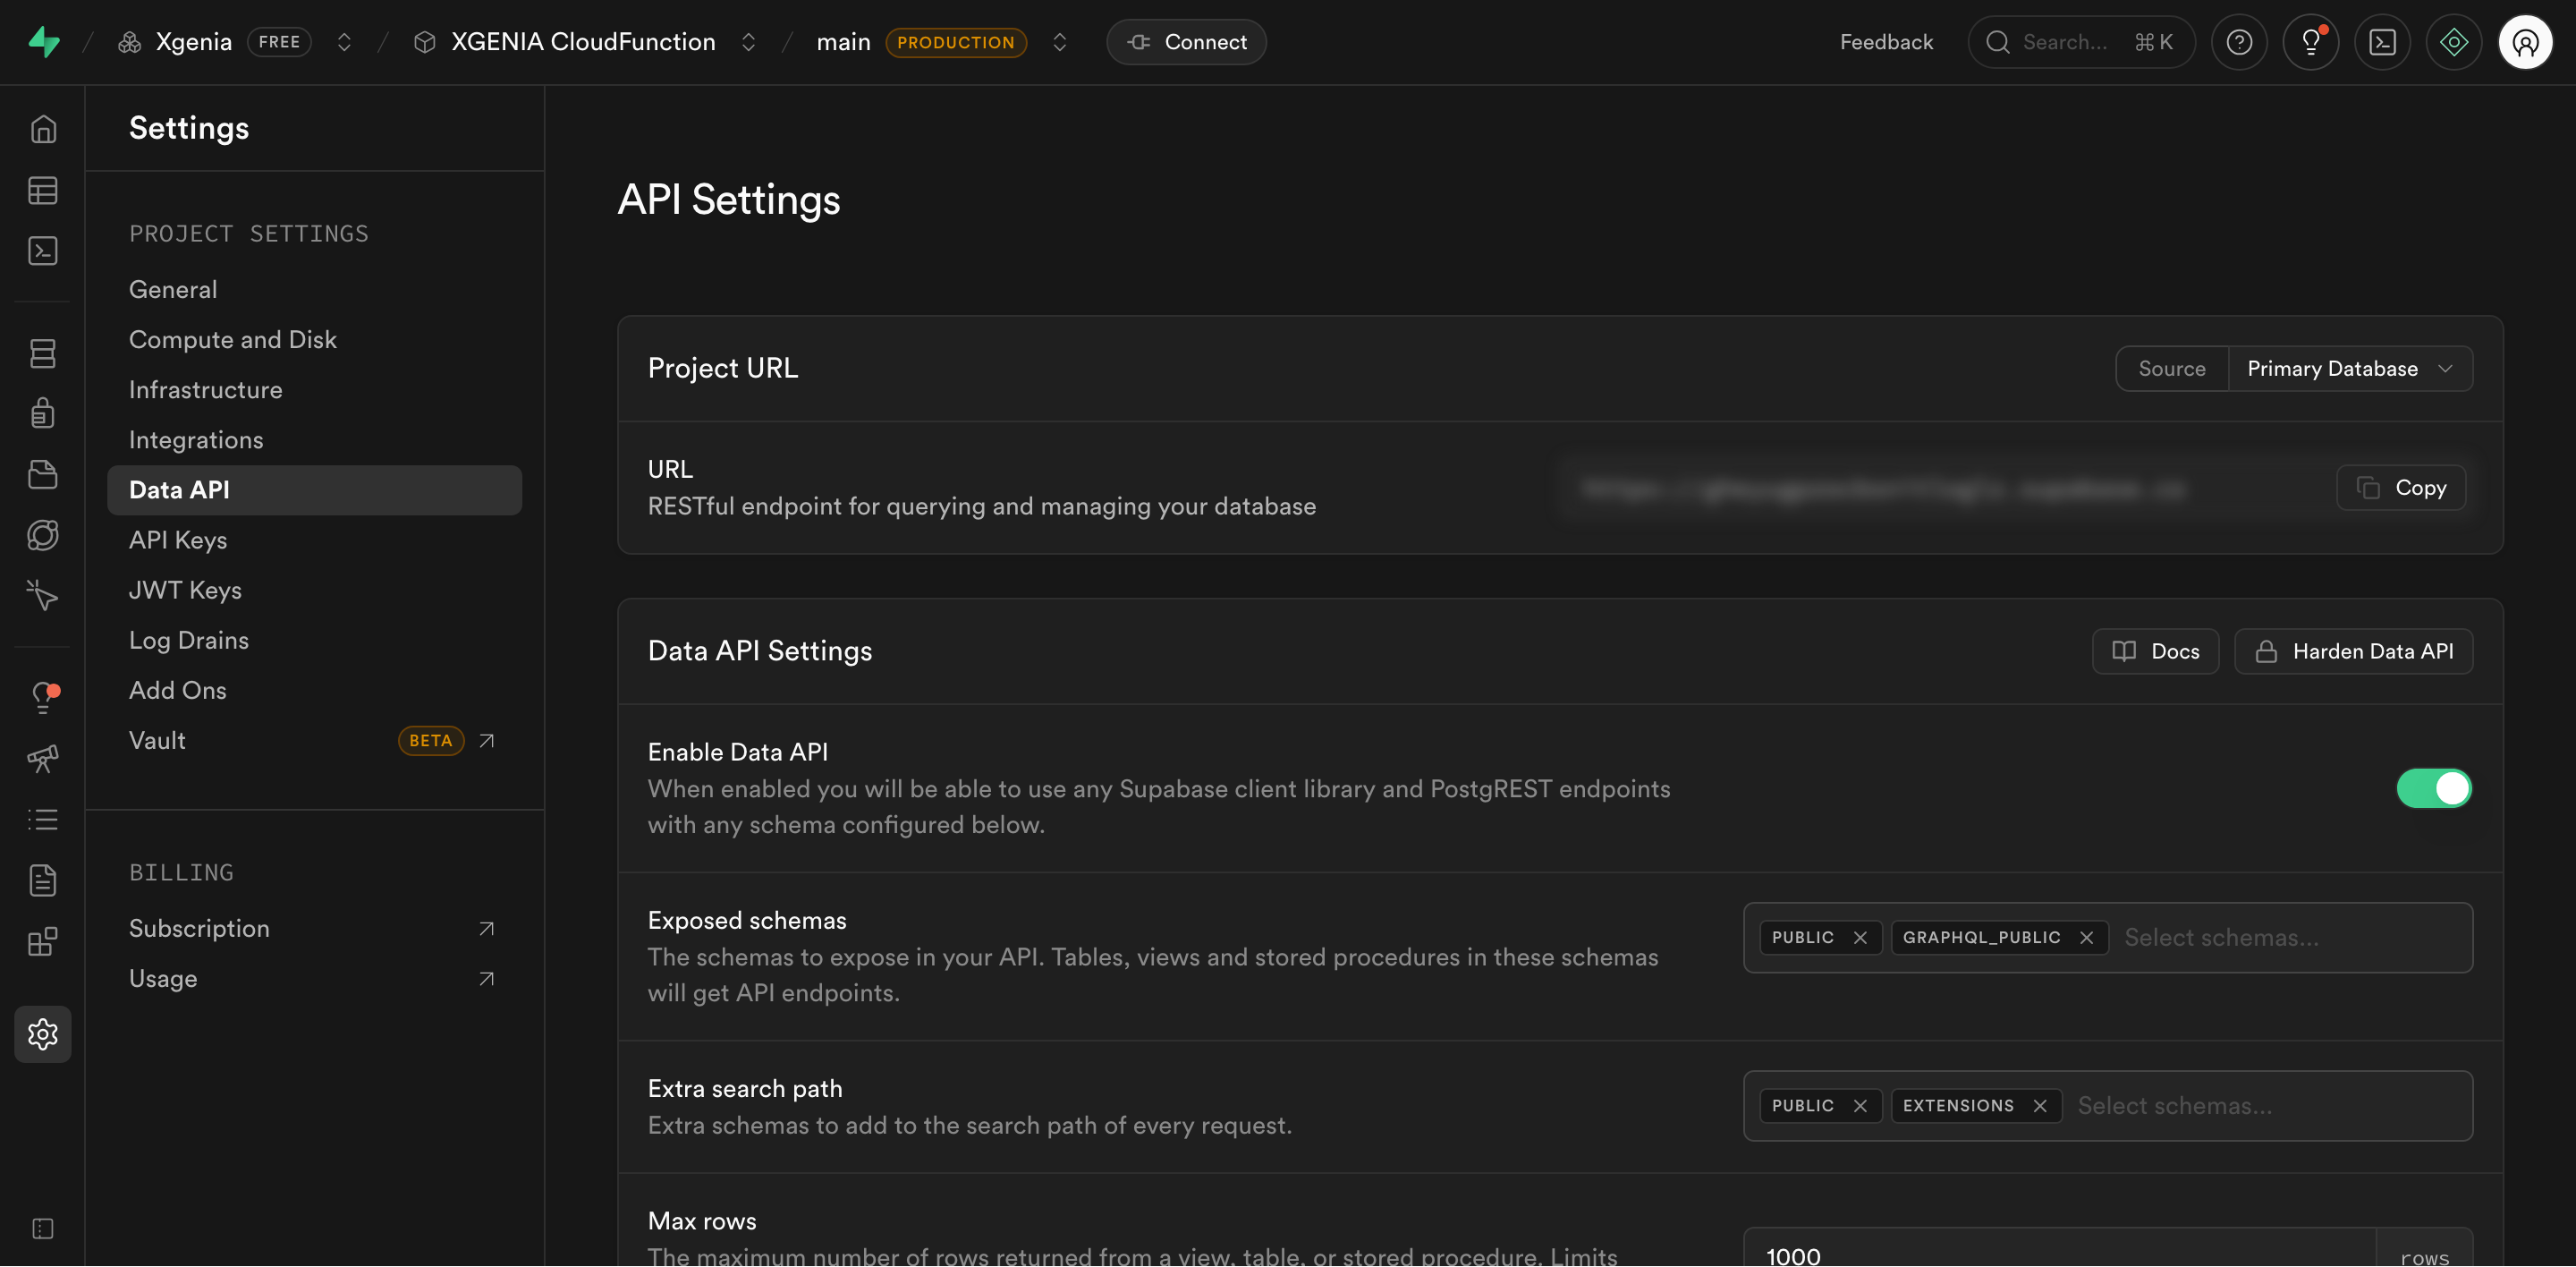The height and width of the screenshot is (1267, 2576).
Task: Open the Reports telescope icon
Action: (44, 759)
